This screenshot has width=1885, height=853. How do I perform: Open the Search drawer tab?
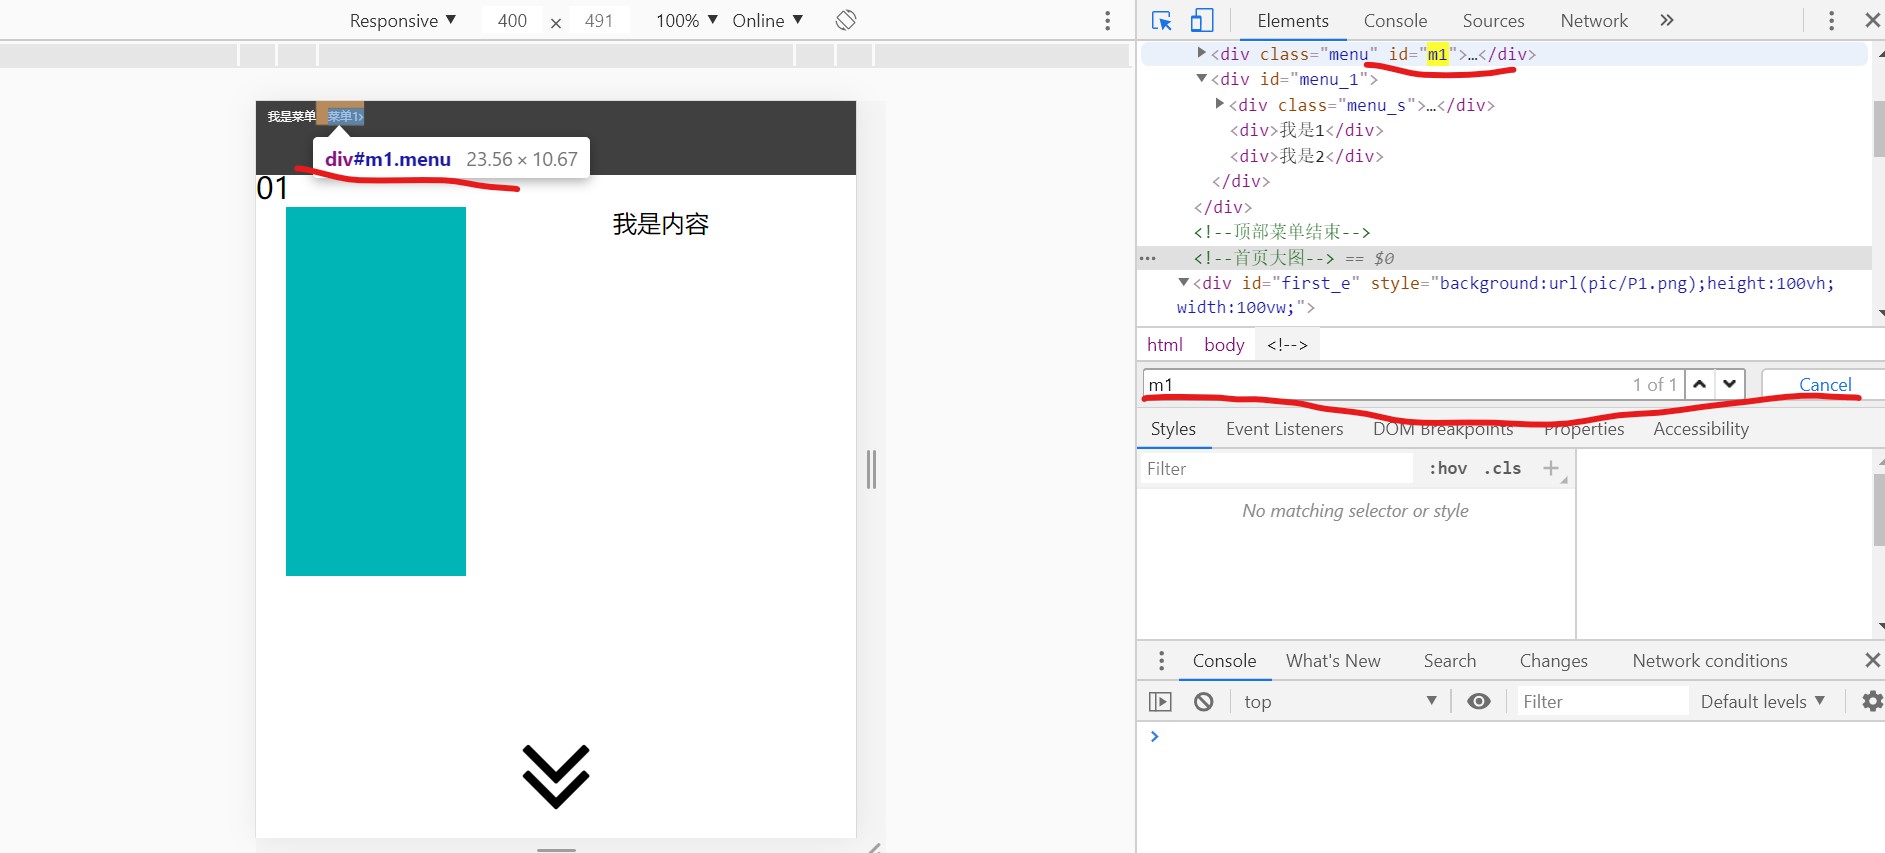tap(1449, 661)
